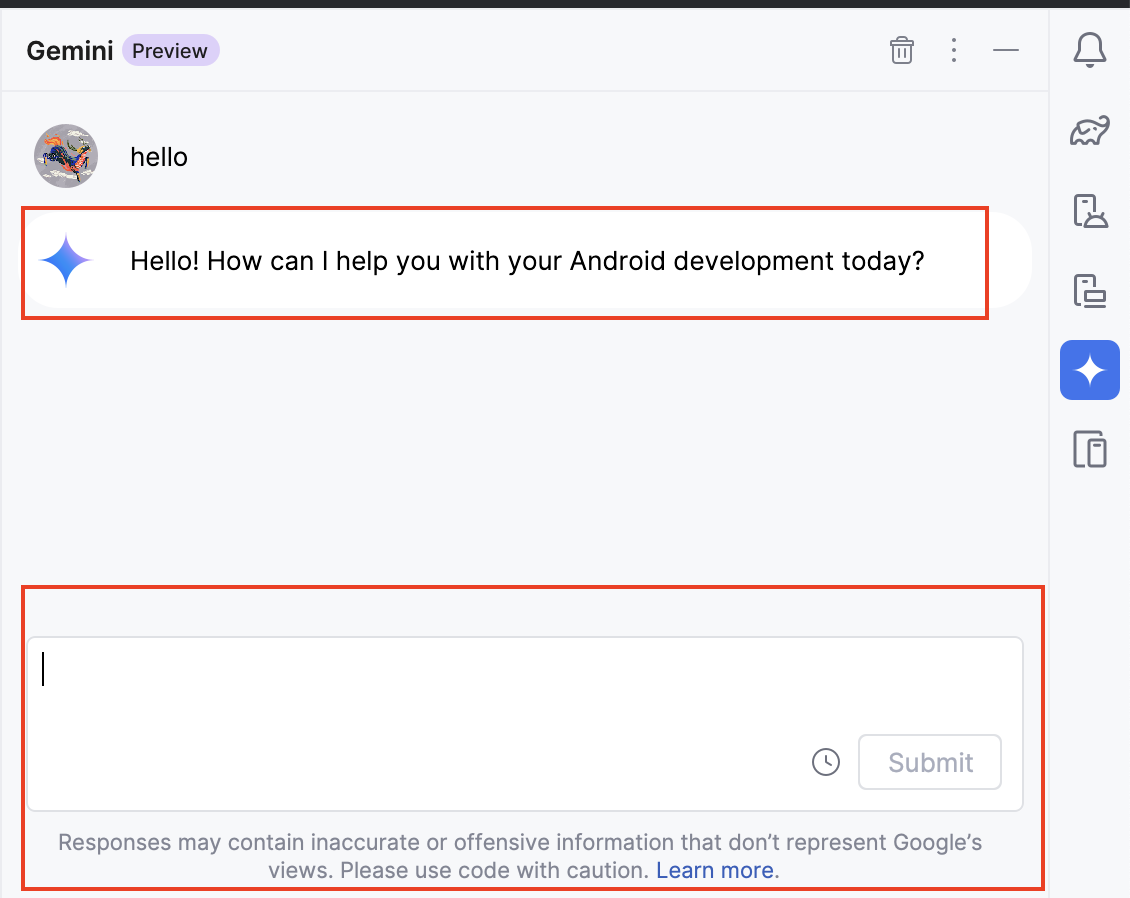
Task: Hide the Gemini tool window panel
Action: [1005, 50]
